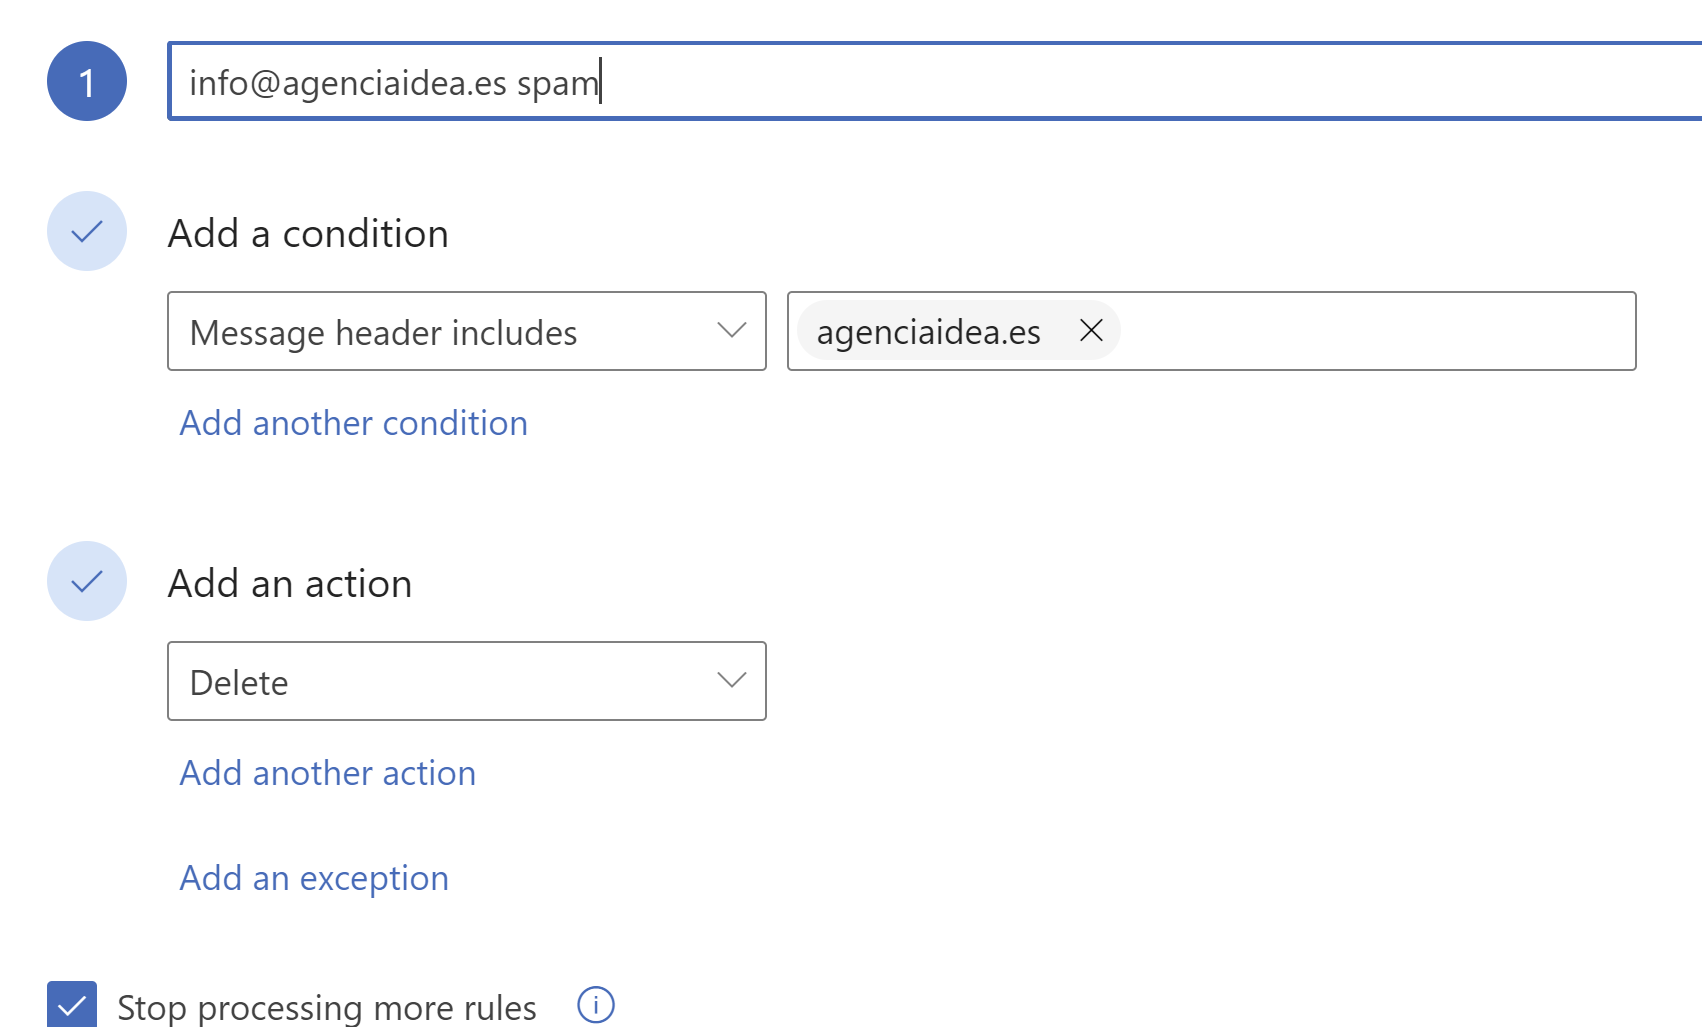Click the Add an action heading
This screenshot has width=1702, height=1027.
[x=290, y=583]
